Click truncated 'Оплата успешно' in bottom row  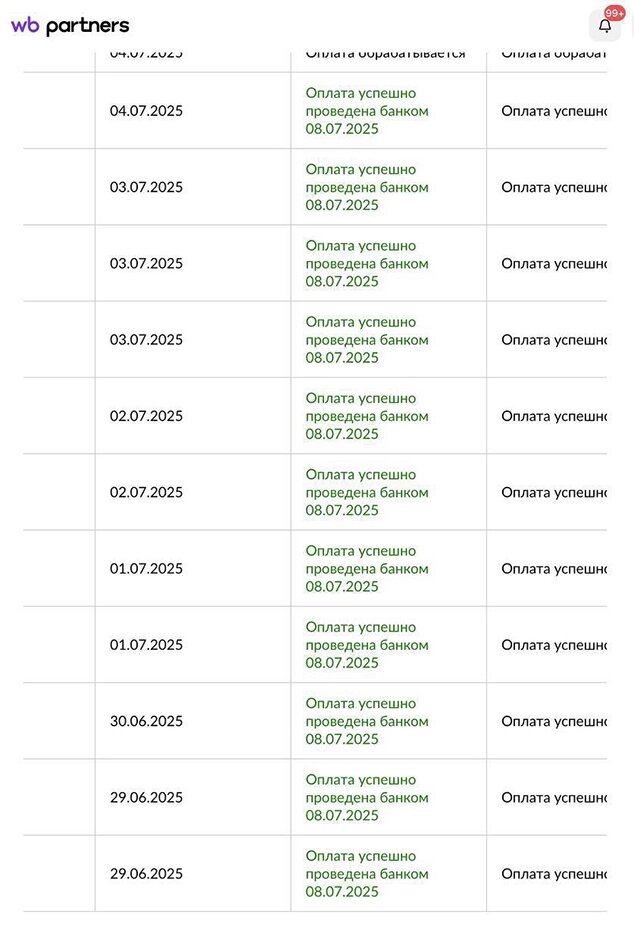pos(553,874)
